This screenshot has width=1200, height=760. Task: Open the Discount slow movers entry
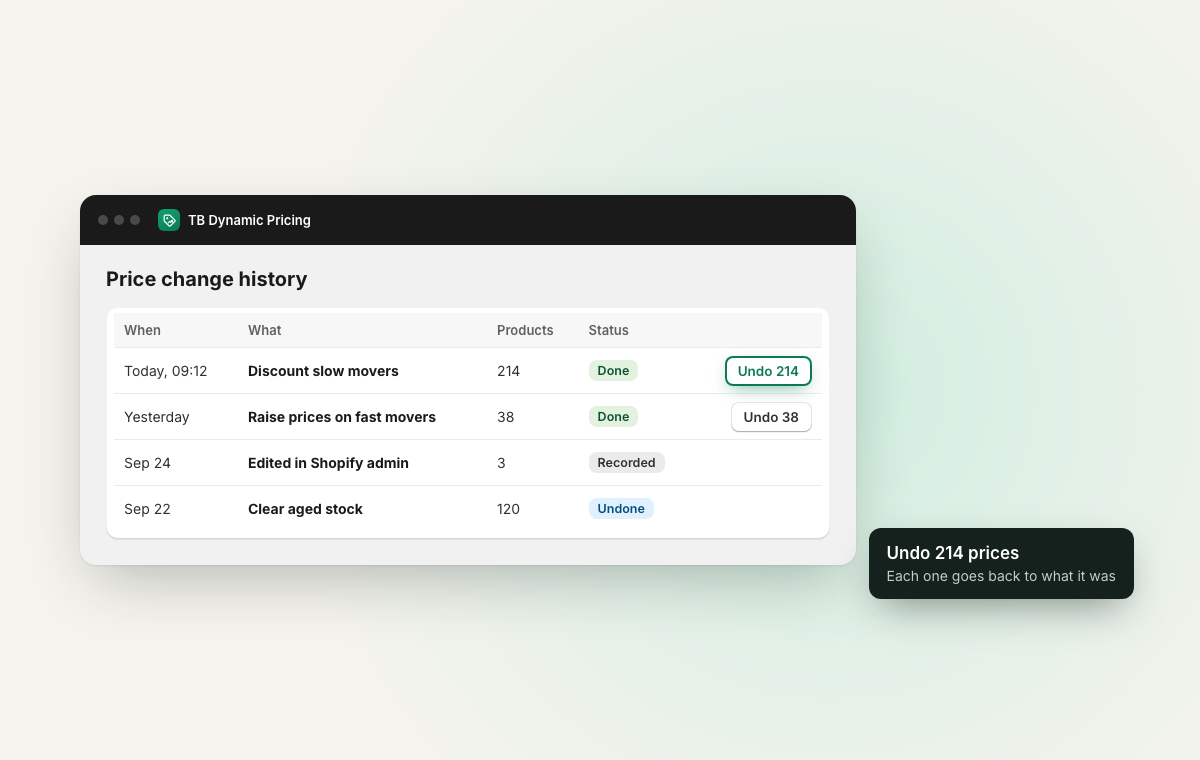point(323,371)
